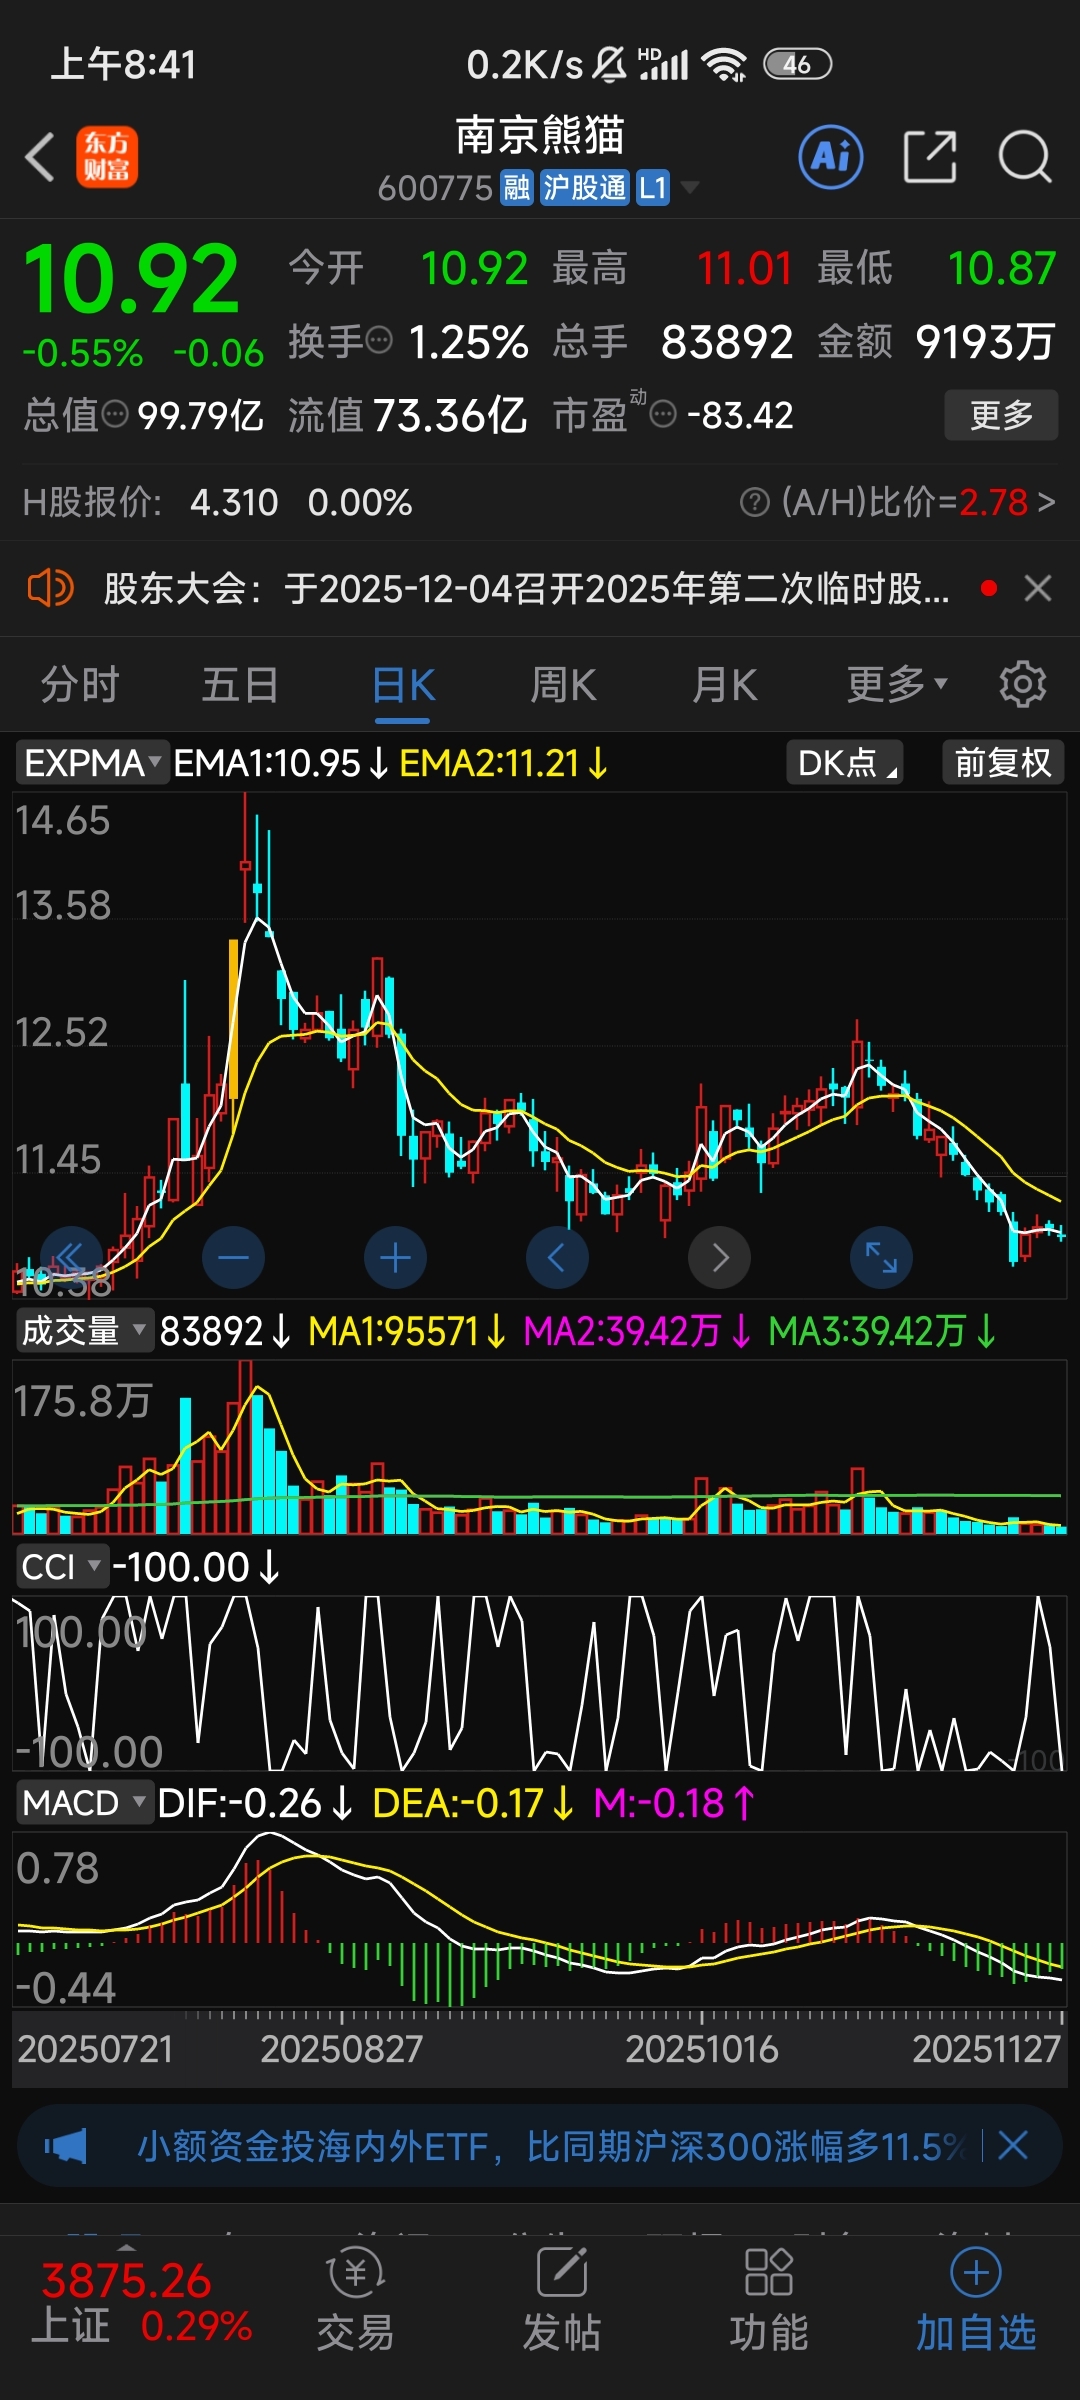Switch to 周K tab

pos(563,684)
